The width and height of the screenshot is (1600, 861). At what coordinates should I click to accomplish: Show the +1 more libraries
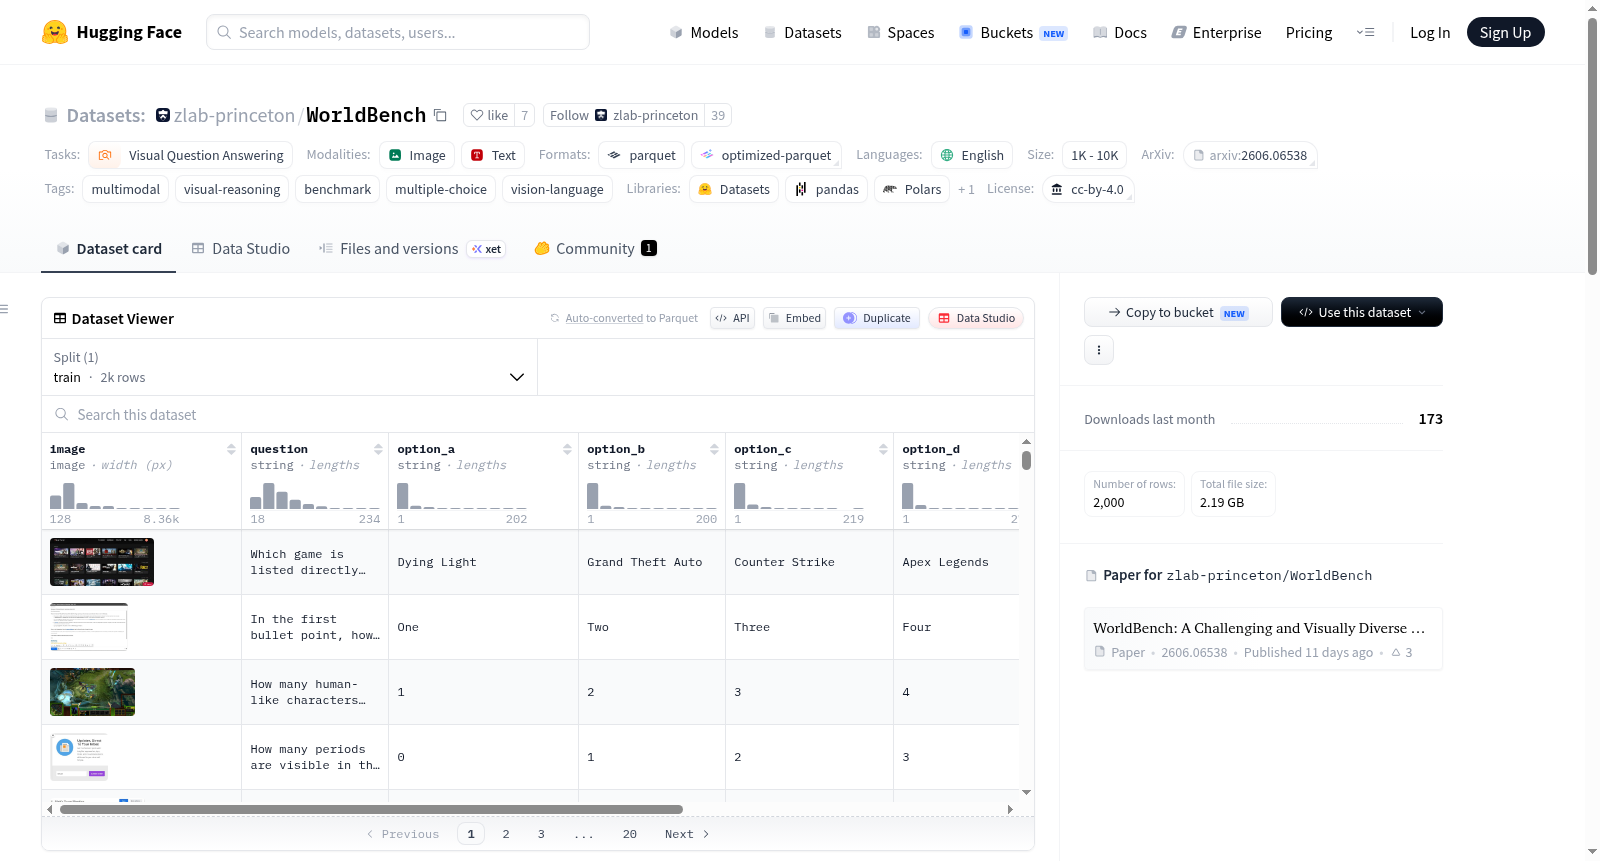[966, 189]
